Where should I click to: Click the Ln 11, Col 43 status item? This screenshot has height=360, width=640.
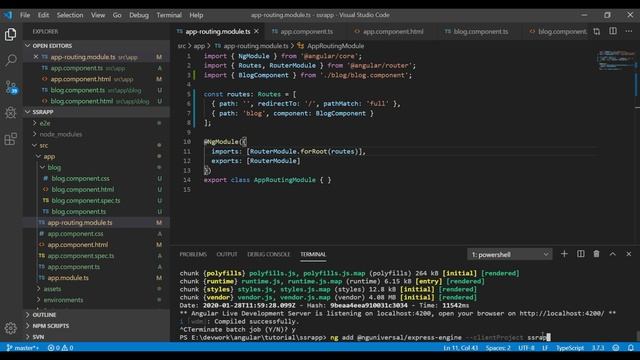pos(460,348)
